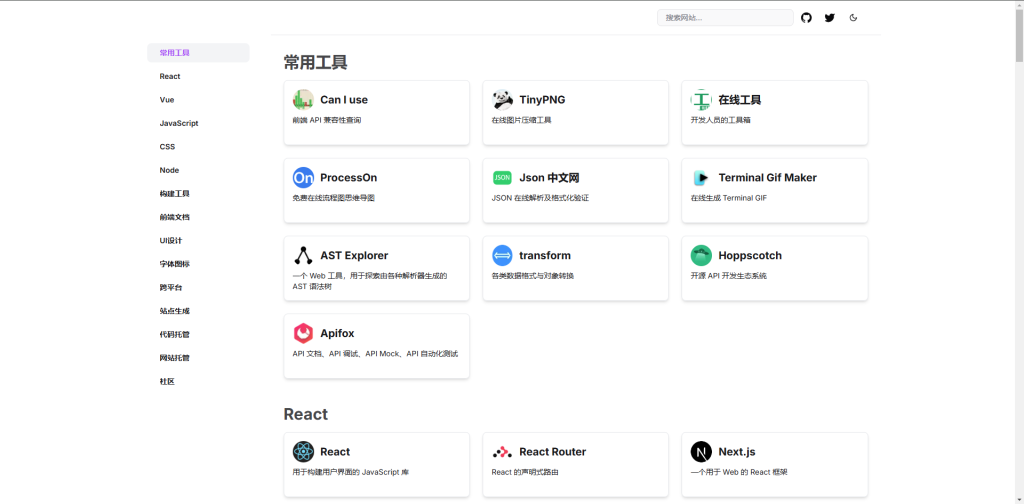Click description 开发人员的工具箱
Image resolution: width=1024 pixels, height=504 pixels.
(720, 120)
